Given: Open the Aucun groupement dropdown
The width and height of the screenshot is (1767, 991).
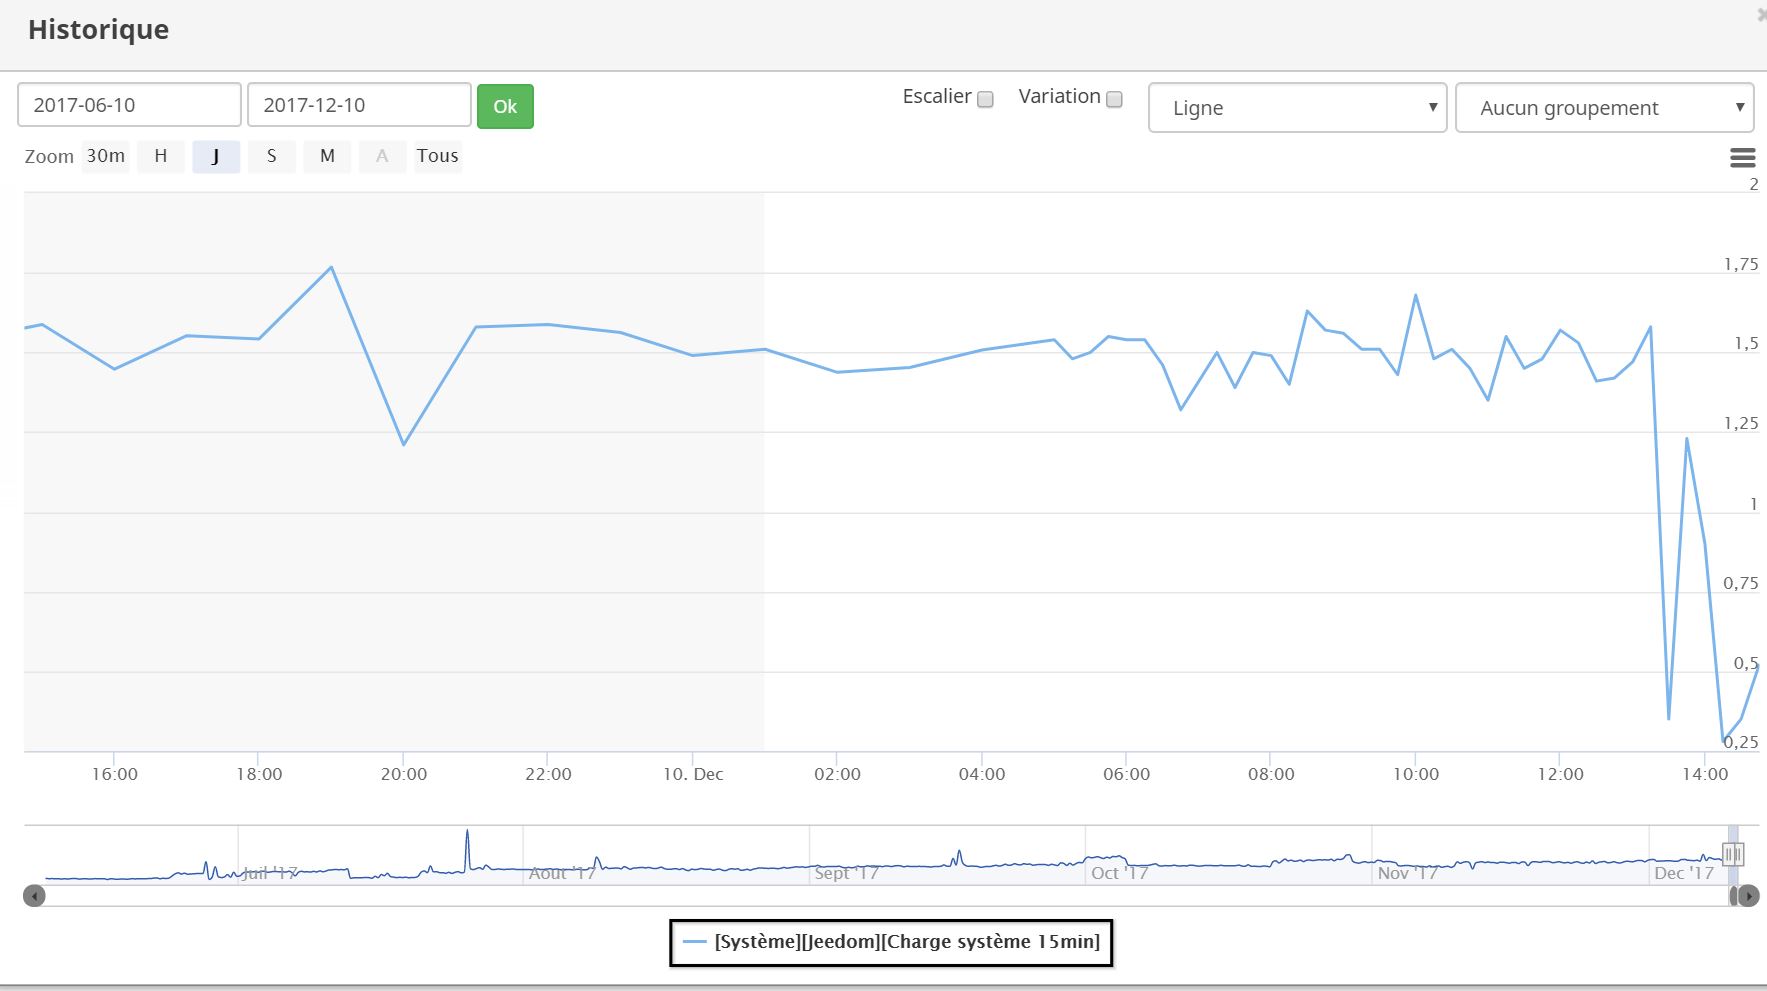Looking at the screenshot, I should [x=1604, y=108].
